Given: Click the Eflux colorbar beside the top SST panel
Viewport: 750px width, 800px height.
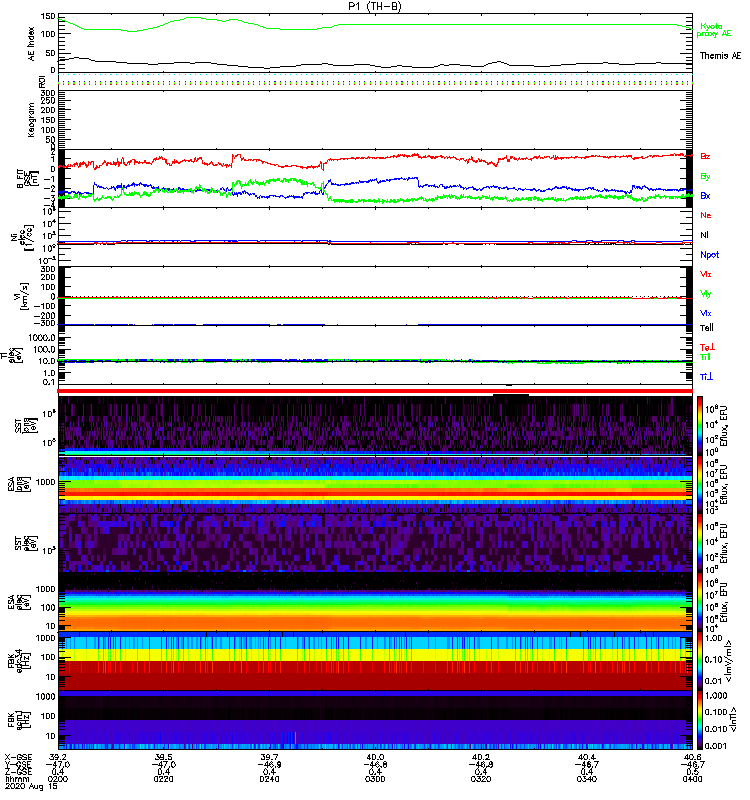Looking at the screenshot, I should pyautogui.click(x=699, y=425).
